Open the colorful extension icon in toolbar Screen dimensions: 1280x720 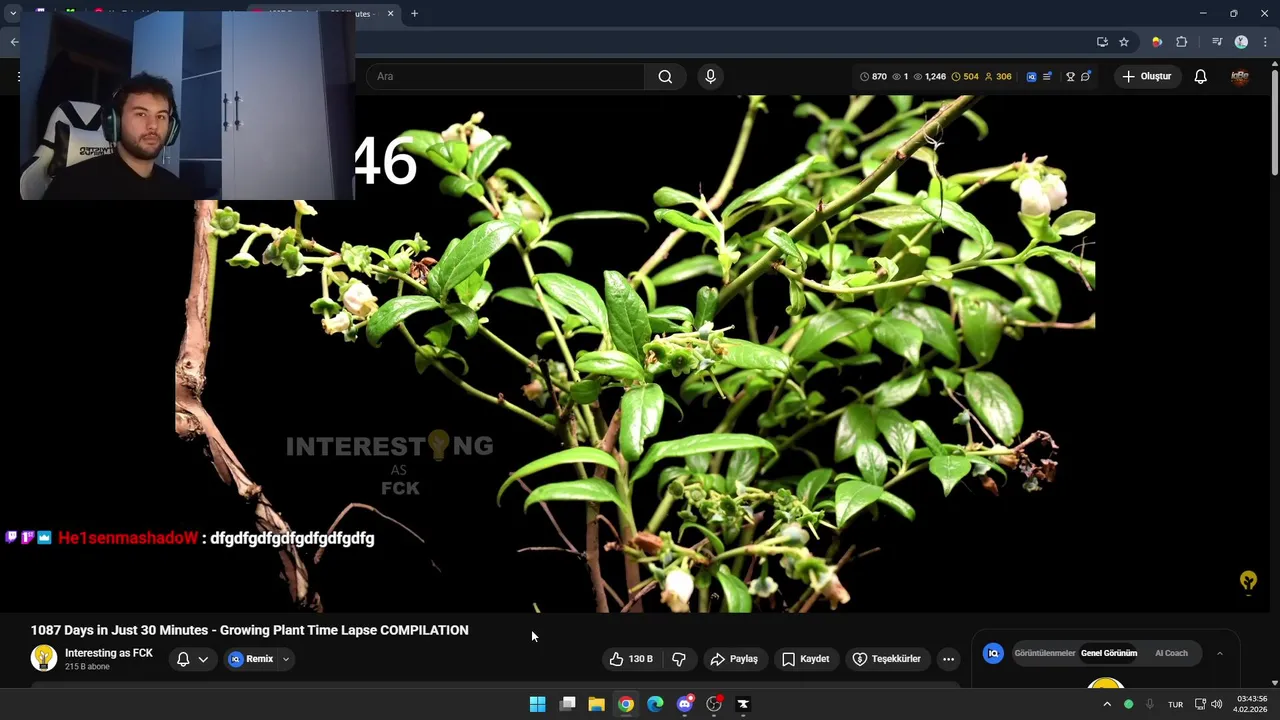pos(1157,42)
